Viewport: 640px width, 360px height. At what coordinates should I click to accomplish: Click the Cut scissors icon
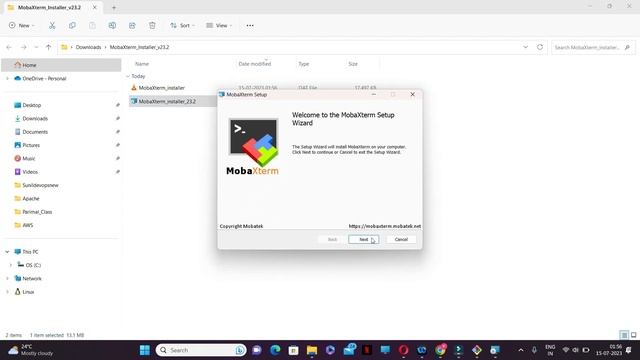click(52, 25)
